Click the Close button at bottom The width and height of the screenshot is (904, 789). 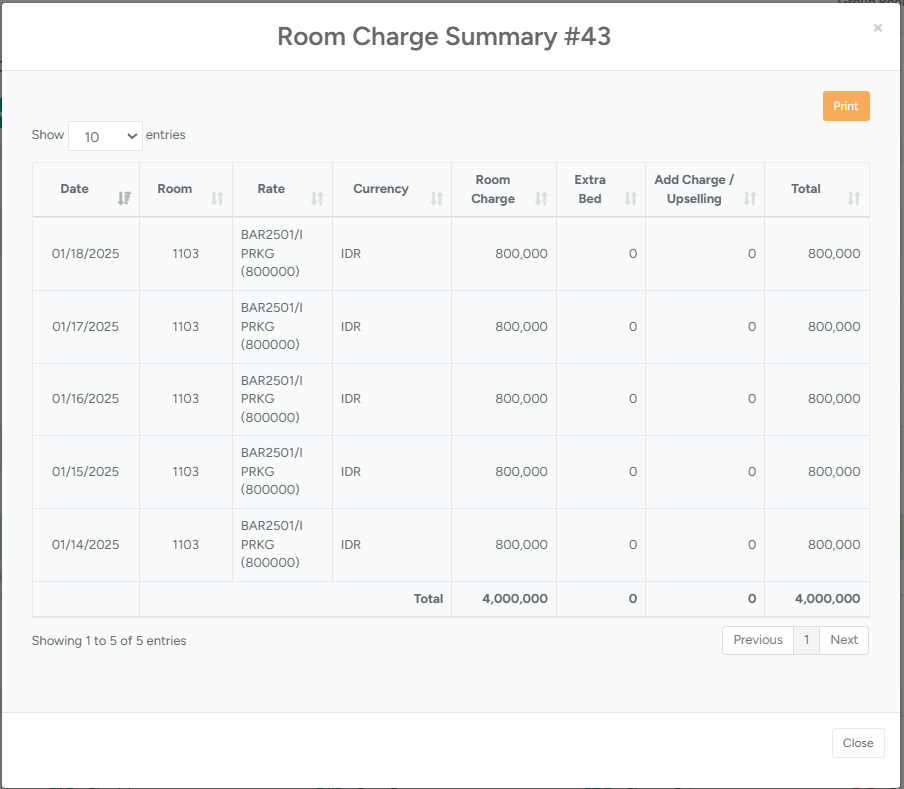point(857,743)
